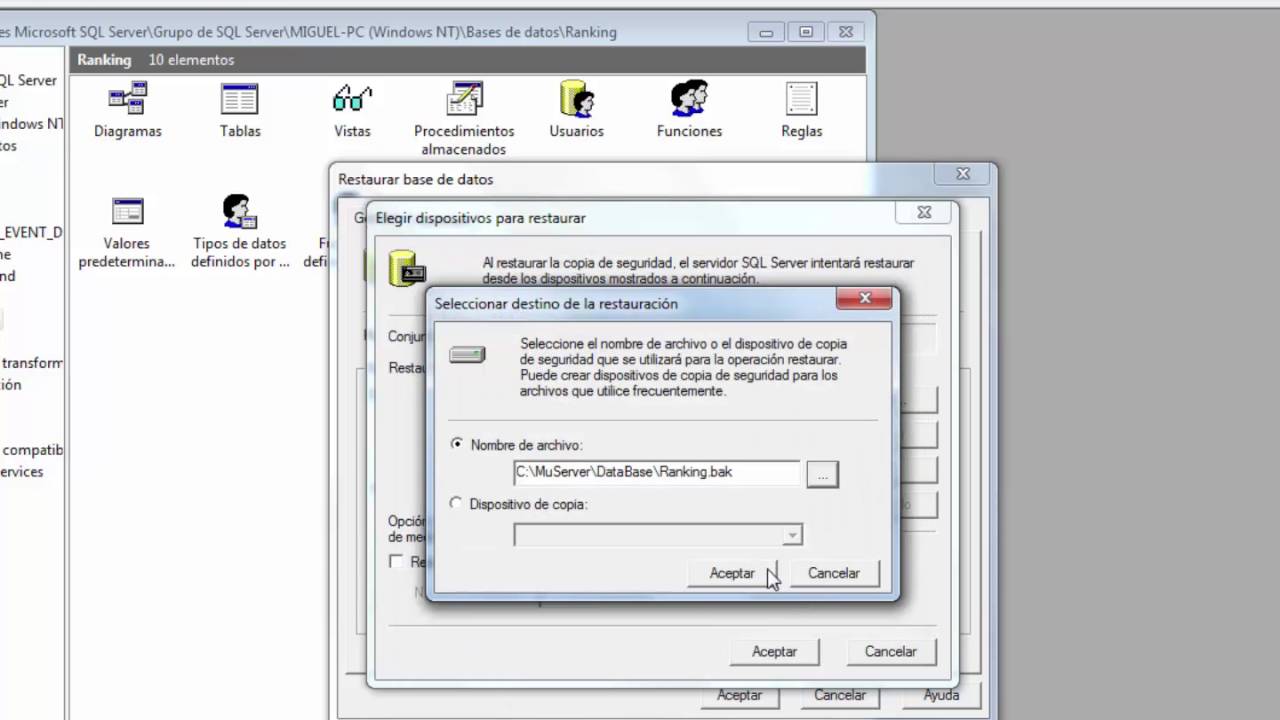The width and height of the screenshot is (1280, 720).
Task: Toggle the checkbox in the Elegir dispositivos dialog
Action: coord(396,562)
